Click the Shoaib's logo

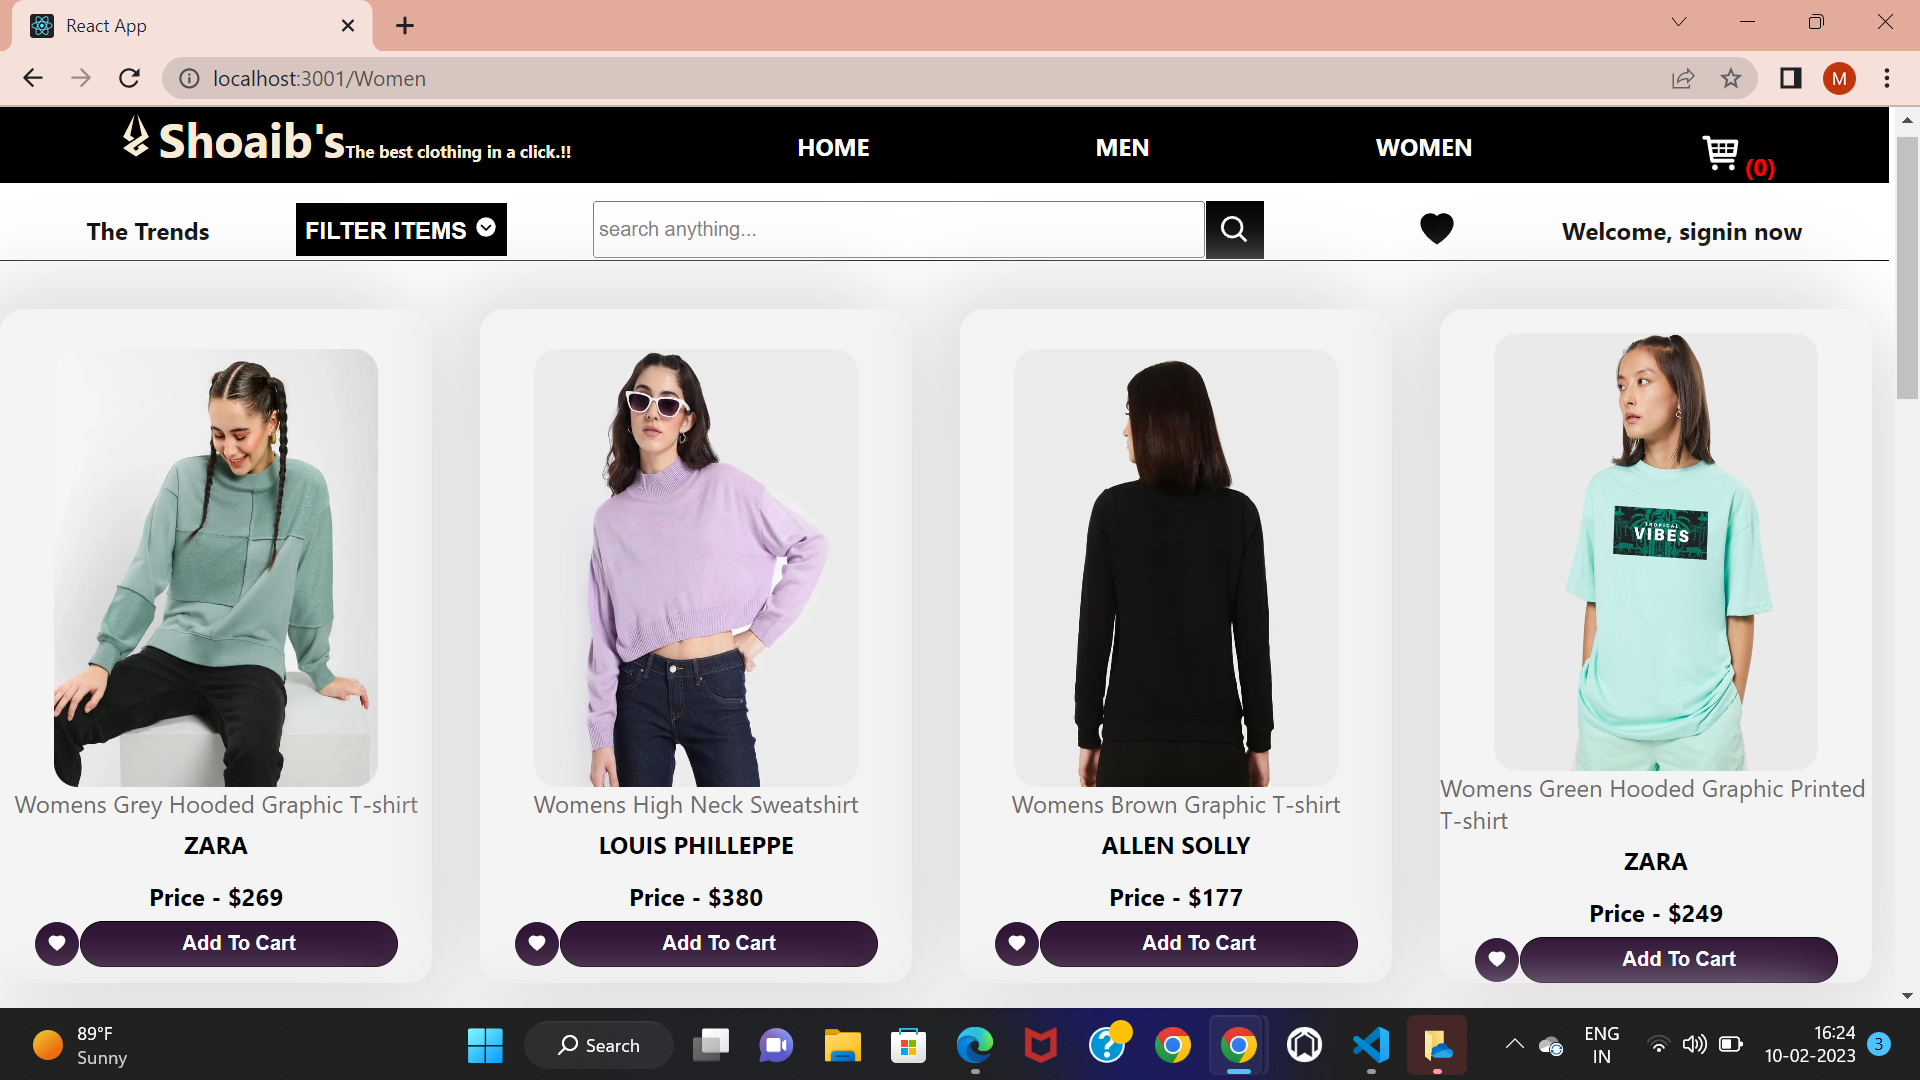232,140
